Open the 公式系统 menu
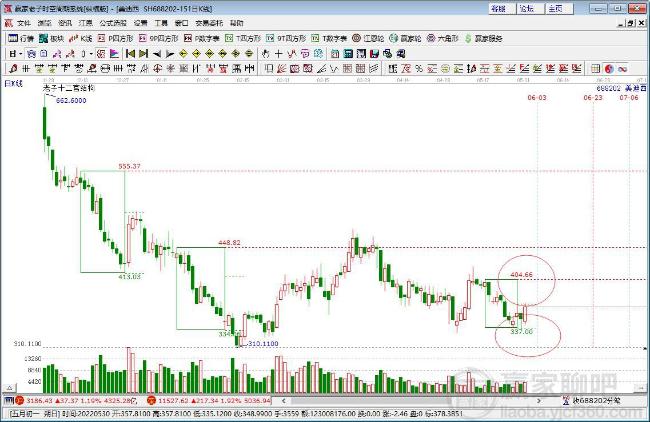650x422 pixels. tap(113, 23)
